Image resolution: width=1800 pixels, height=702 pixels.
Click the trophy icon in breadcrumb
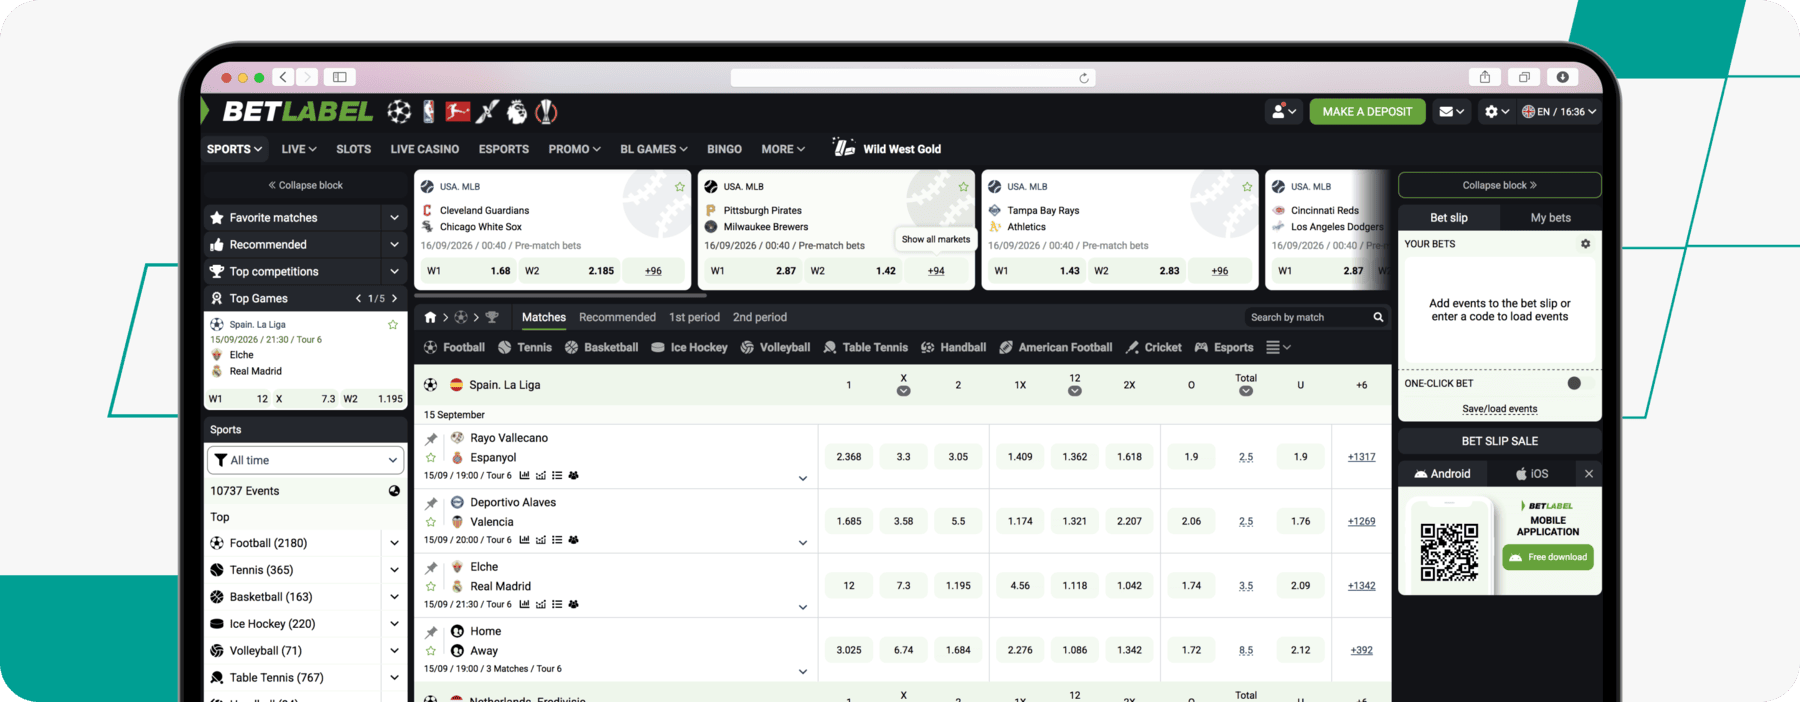pyautogui.click(x=492, y=317)
